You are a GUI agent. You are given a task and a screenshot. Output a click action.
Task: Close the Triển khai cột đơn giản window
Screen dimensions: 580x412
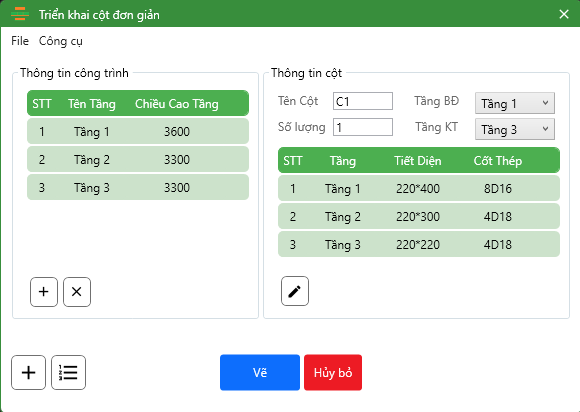click(564, 14)
